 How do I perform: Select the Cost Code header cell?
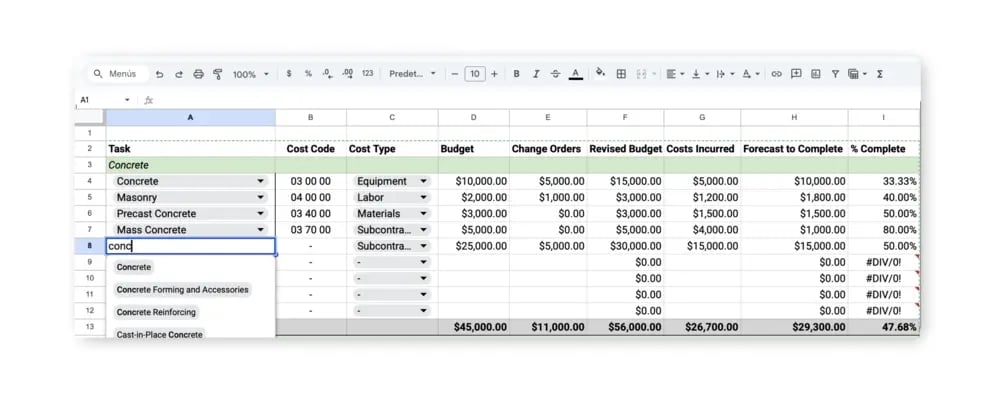click(x=311, y=149)
